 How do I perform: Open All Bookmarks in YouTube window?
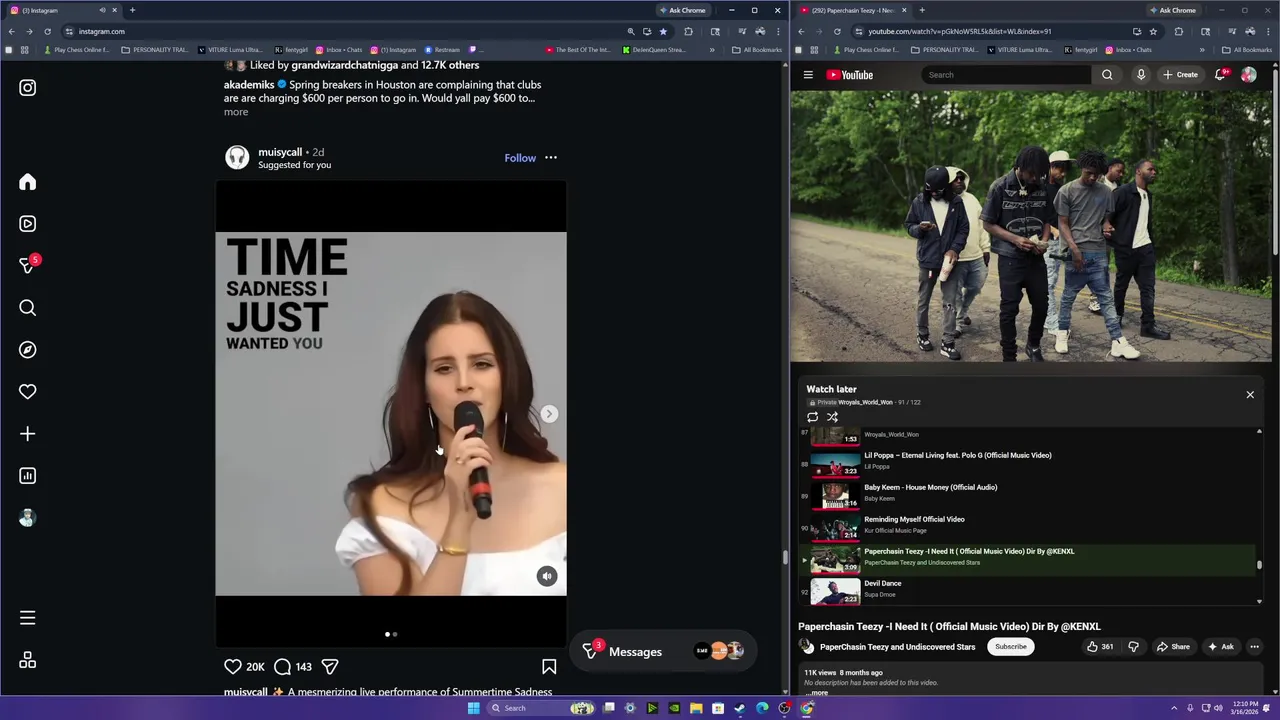(1247, 50)
